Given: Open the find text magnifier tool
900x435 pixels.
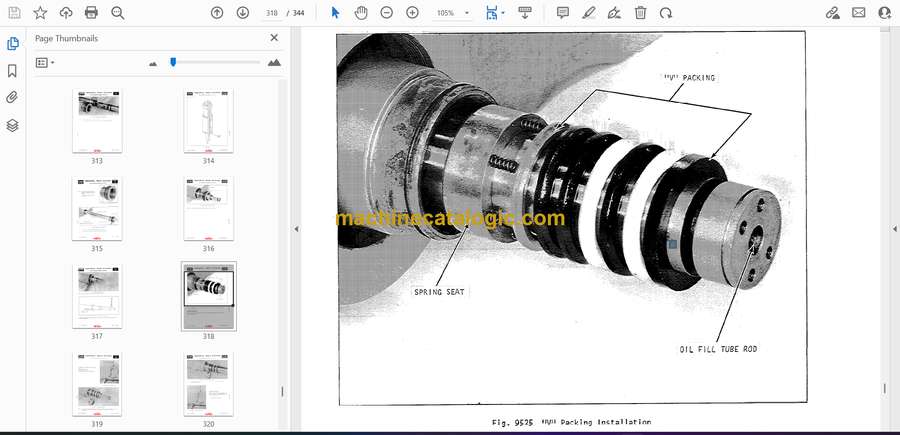Looking at the screenshot, I should click(118, 13).
